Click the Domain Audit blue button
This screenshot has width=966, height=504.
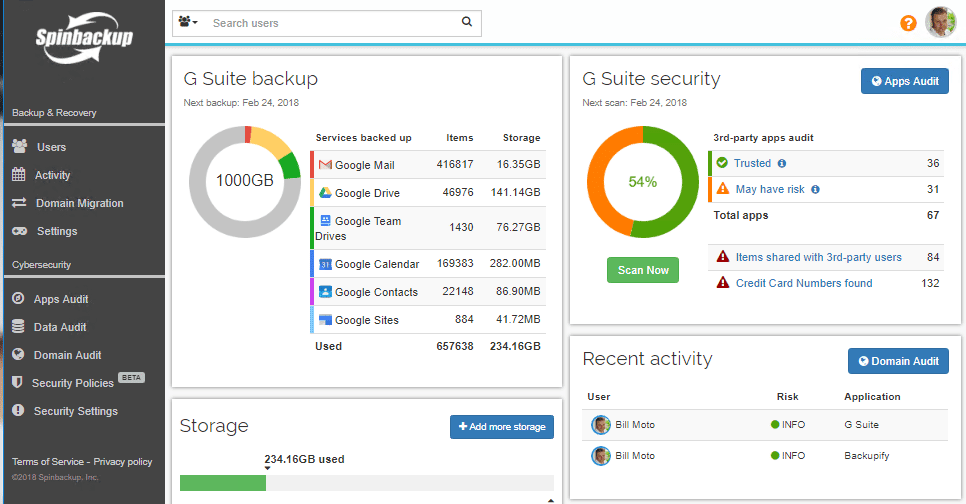tap(898, 361)
